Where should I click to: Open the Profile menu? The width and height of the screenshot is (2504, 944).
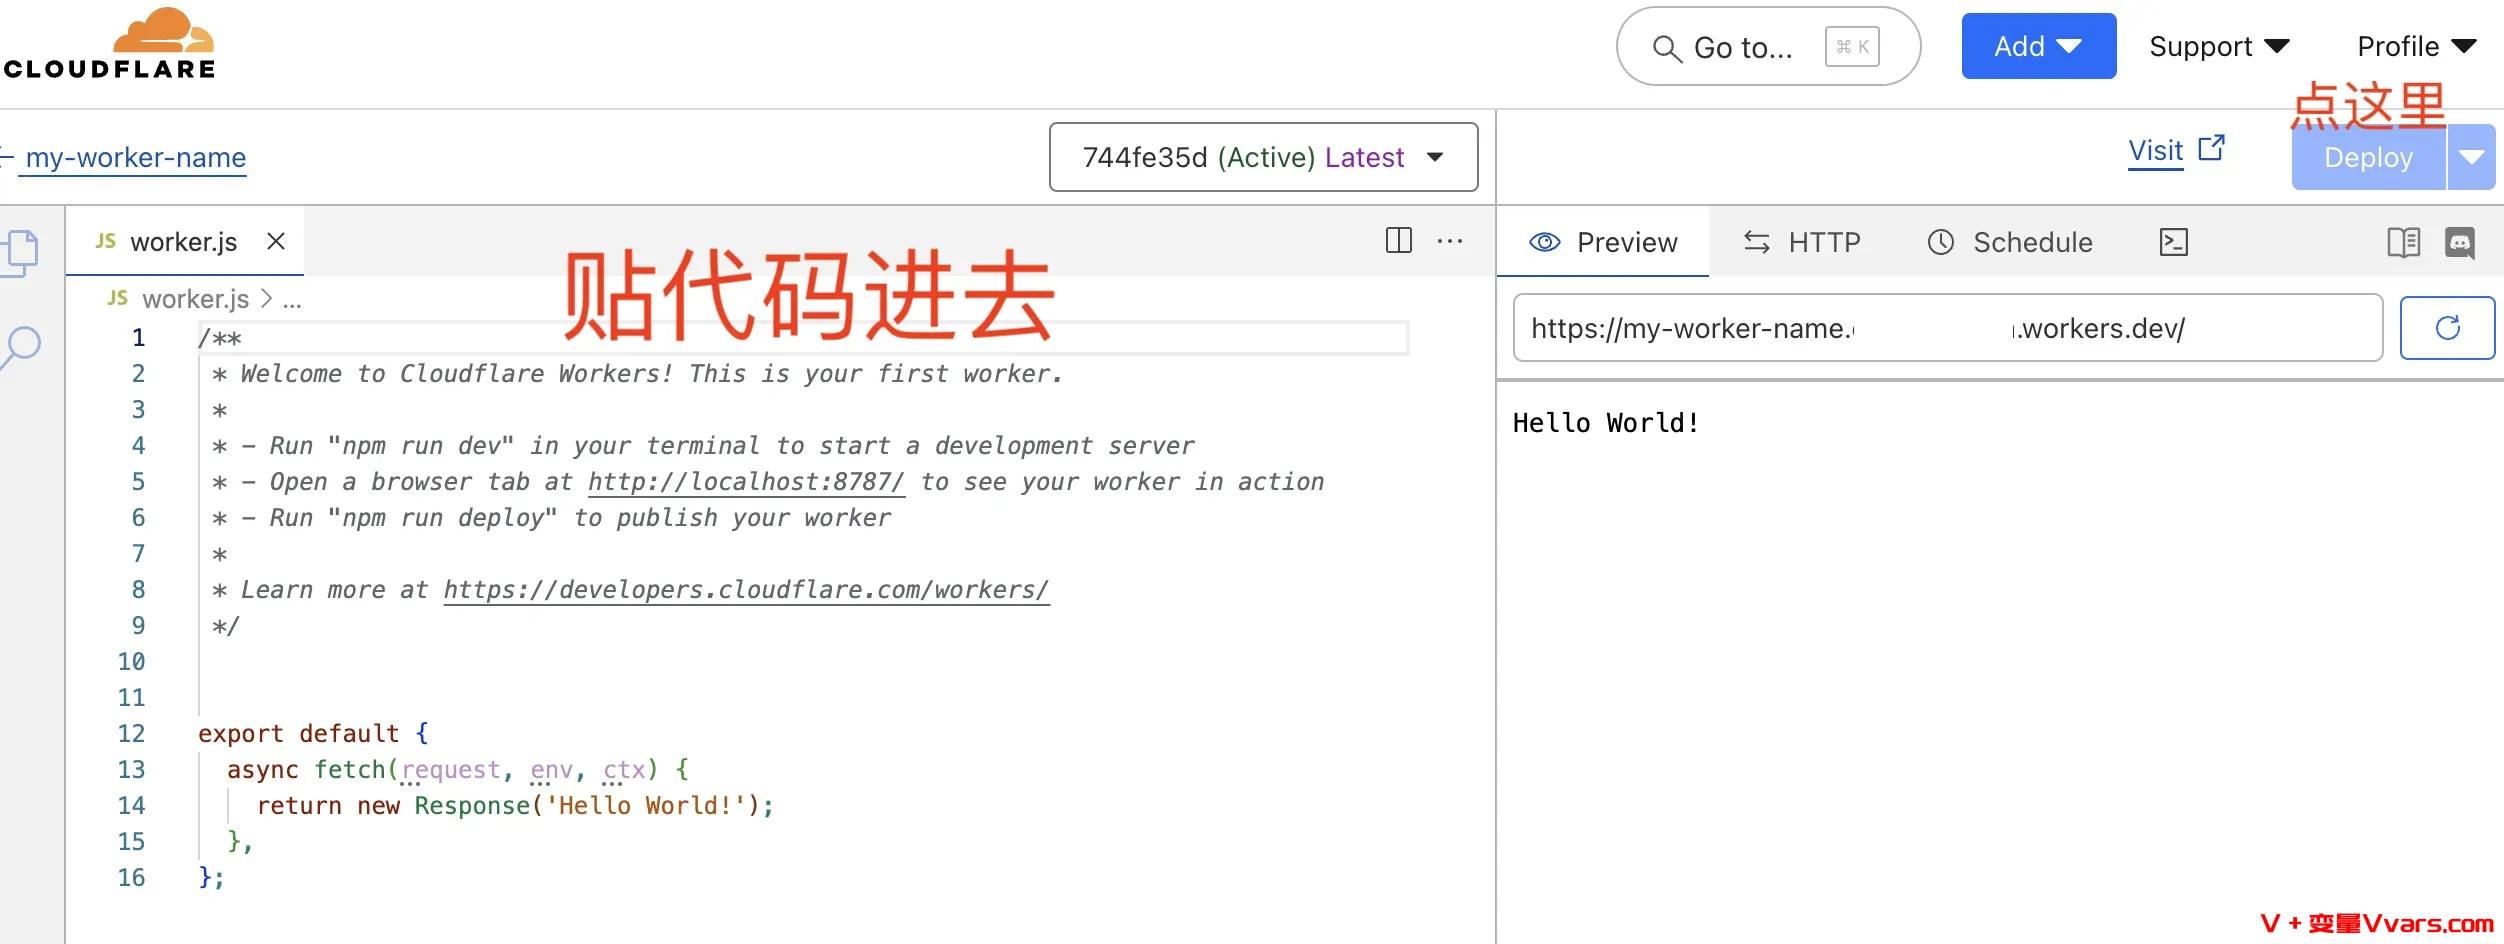tap(2415, 46)
